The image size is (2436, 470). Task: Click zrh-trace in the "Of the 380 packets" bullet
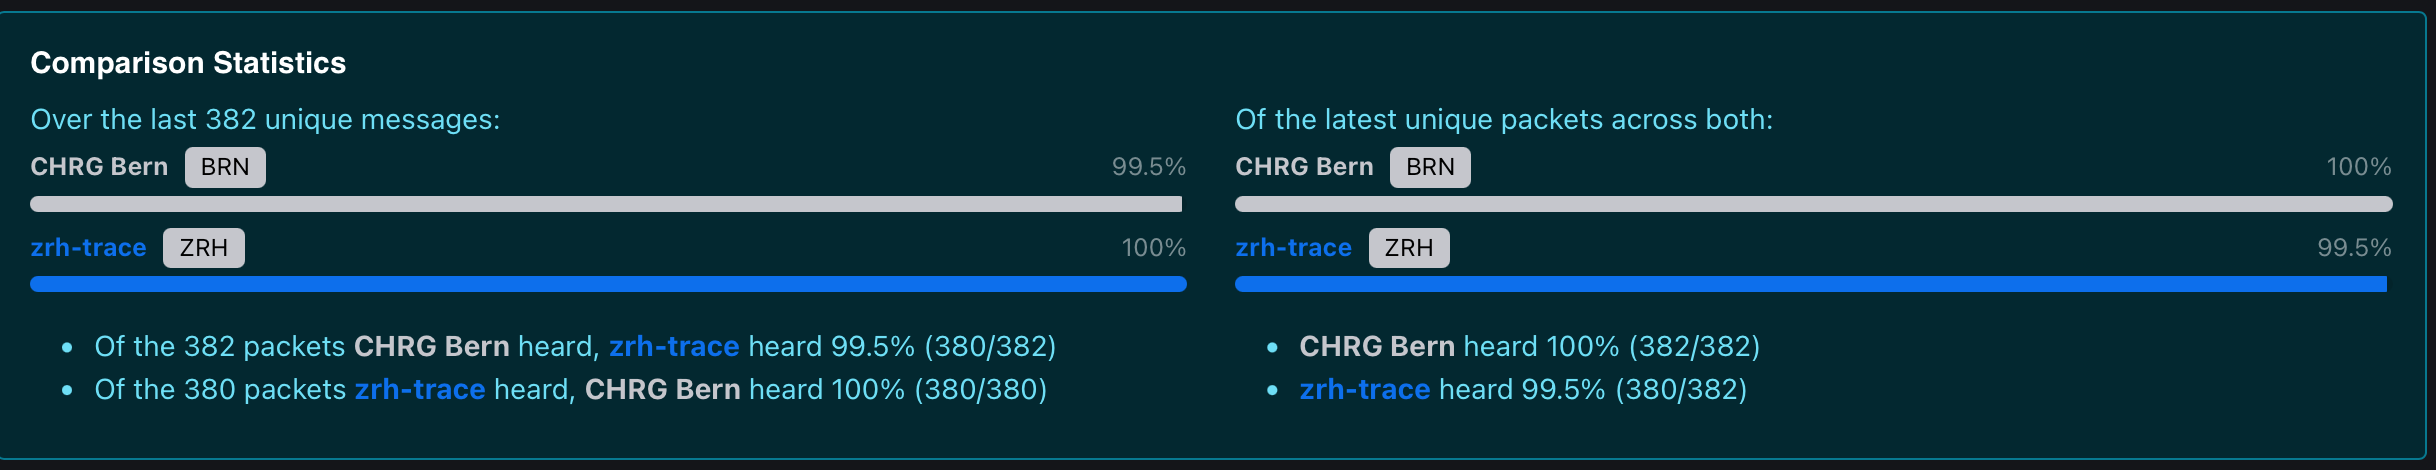(420, 390)
